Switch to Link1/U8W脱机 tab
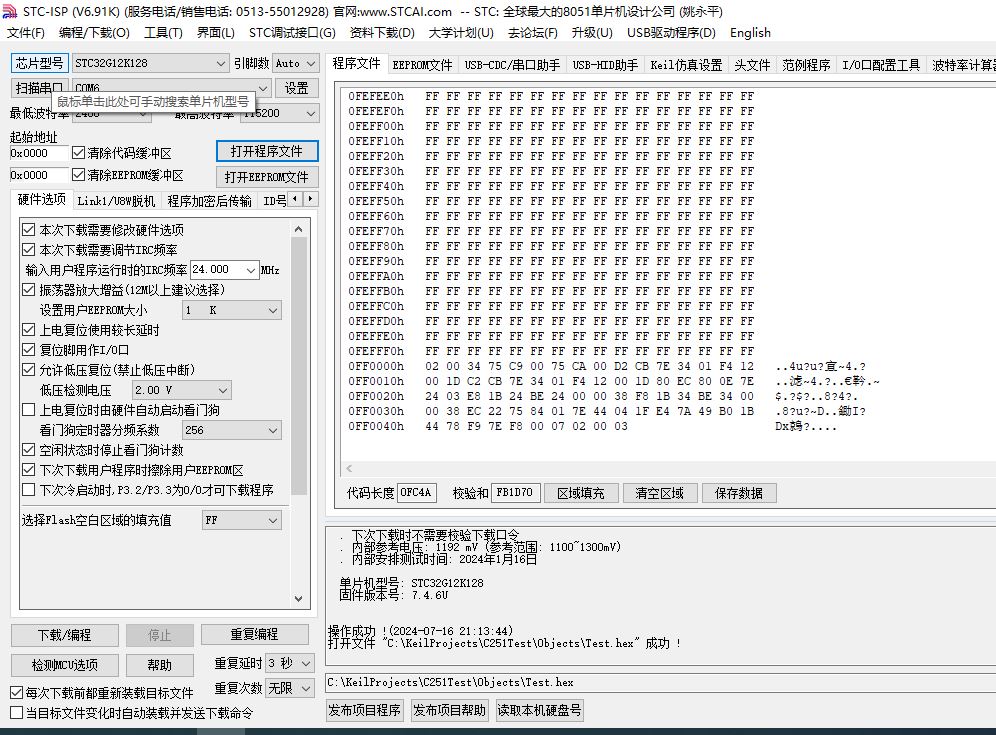This screenshot has width=996, height=735. [116, 201]
